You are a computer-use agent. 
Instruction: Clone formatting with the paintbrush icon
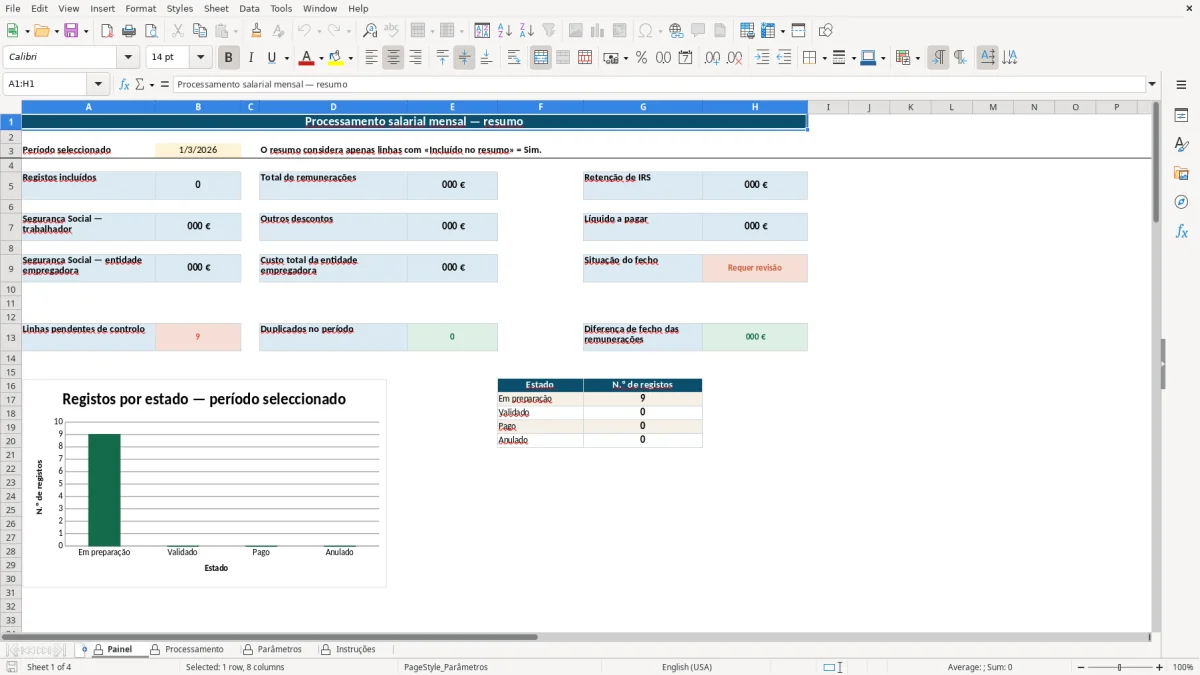click(x=257, y=31)
